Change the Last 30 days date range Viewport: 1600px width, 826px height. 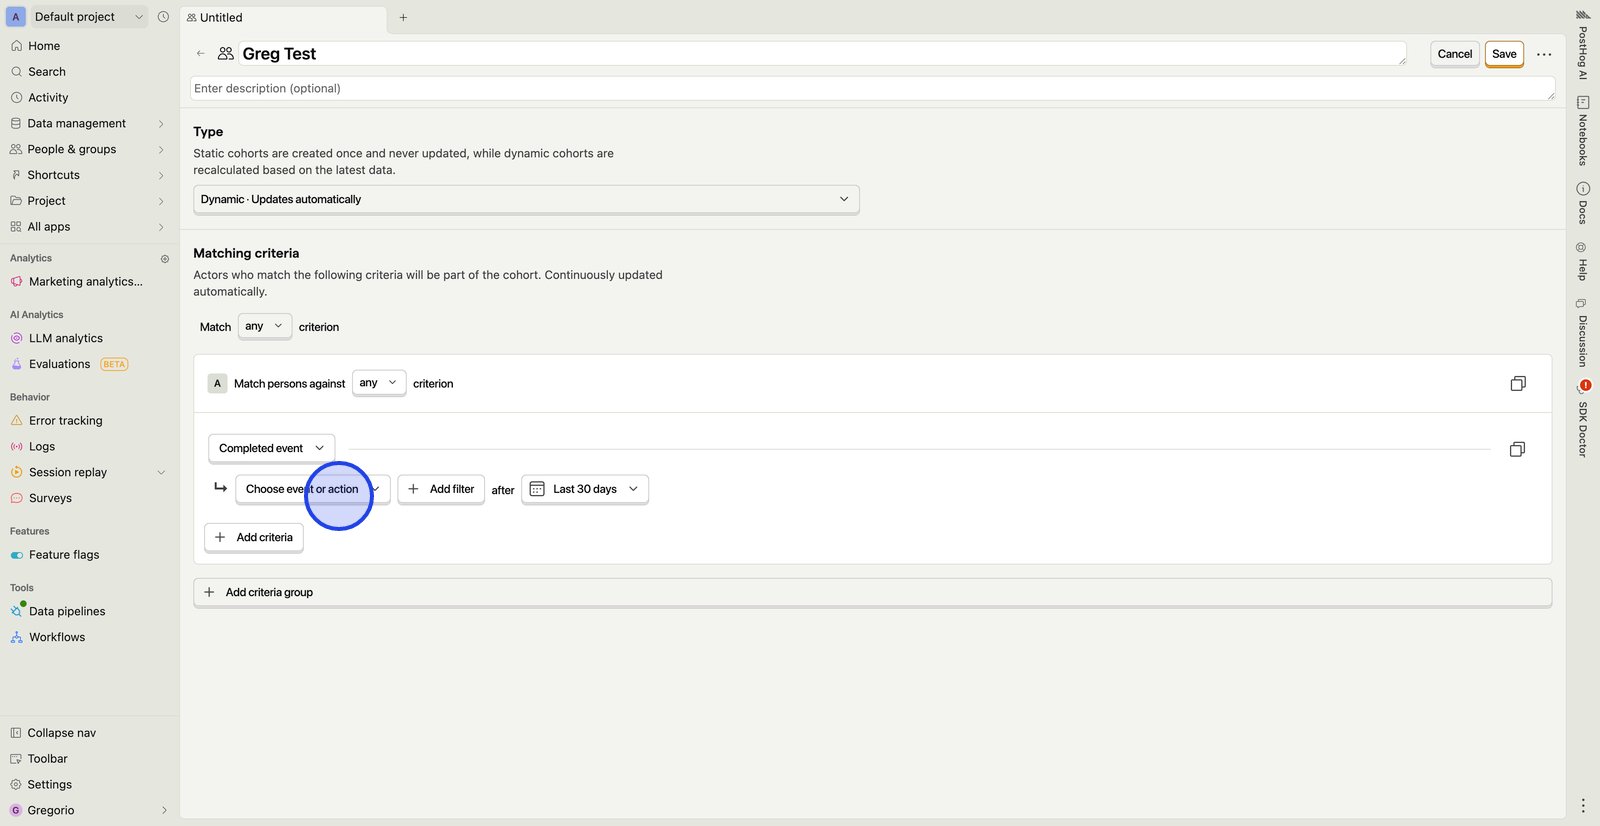[x=585, y=489]
